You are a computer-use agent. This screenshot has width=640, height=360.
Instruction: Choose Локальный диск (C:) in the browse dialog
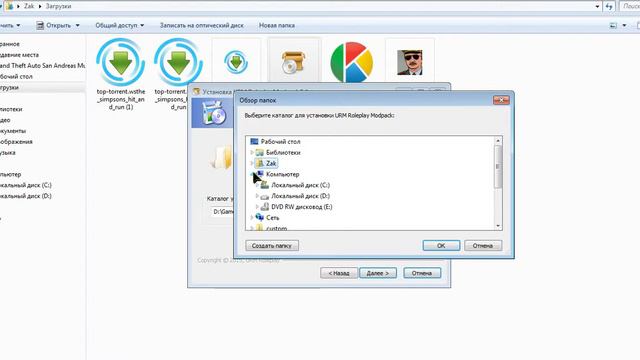pos(300,185)
